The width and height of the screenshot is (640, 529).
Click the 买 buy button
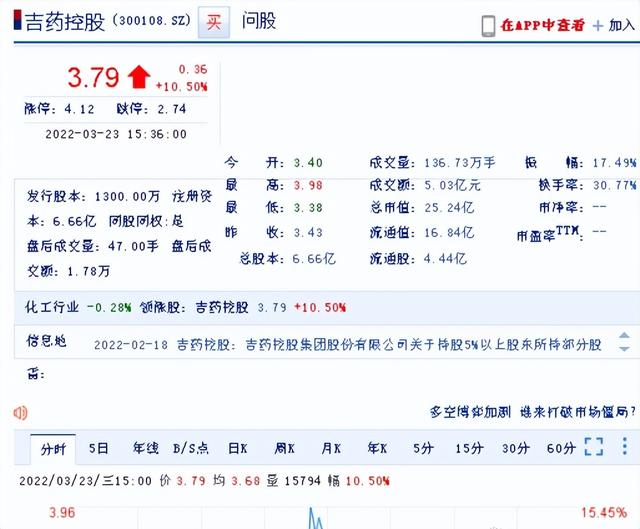[x=214, y=22]
